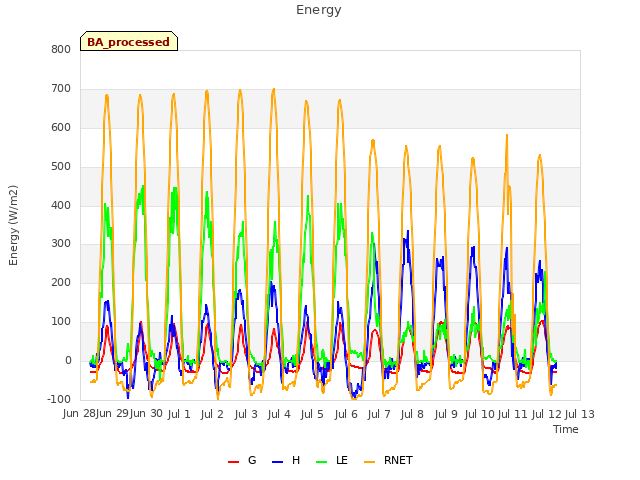Click the 700 y-axis tick label
This screenshot has width=640, height=480.
(61, 89)
